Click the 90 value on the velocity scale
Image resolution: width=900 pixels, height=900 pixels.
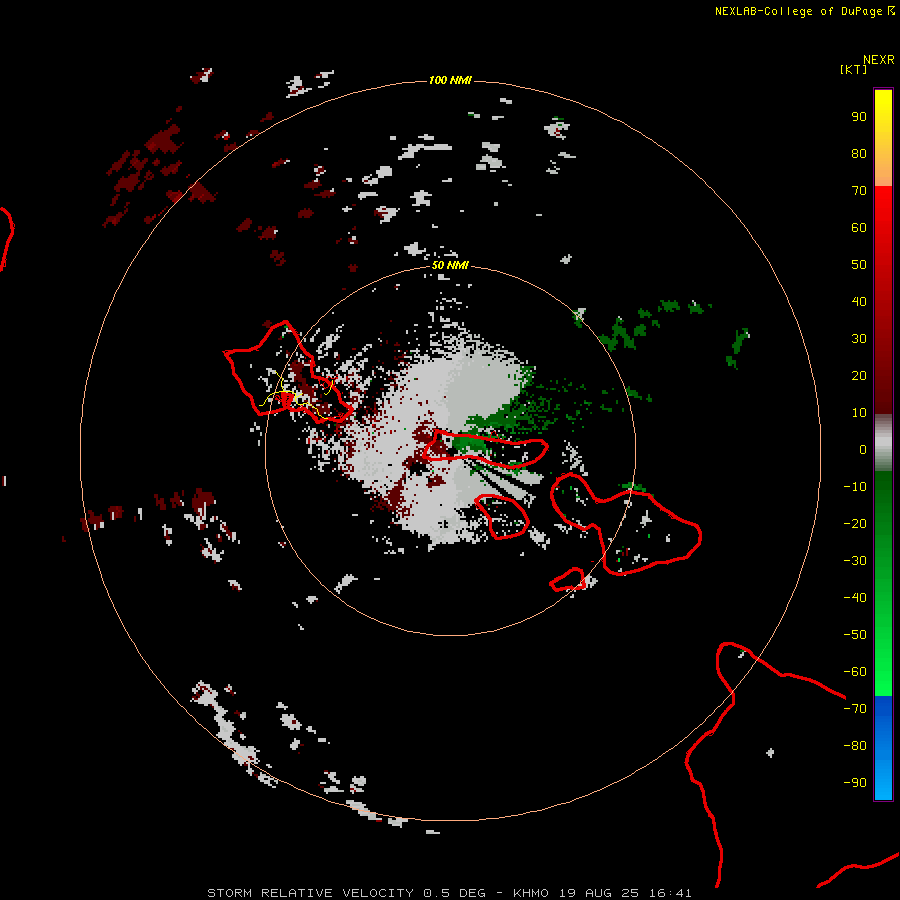(859, 117)
